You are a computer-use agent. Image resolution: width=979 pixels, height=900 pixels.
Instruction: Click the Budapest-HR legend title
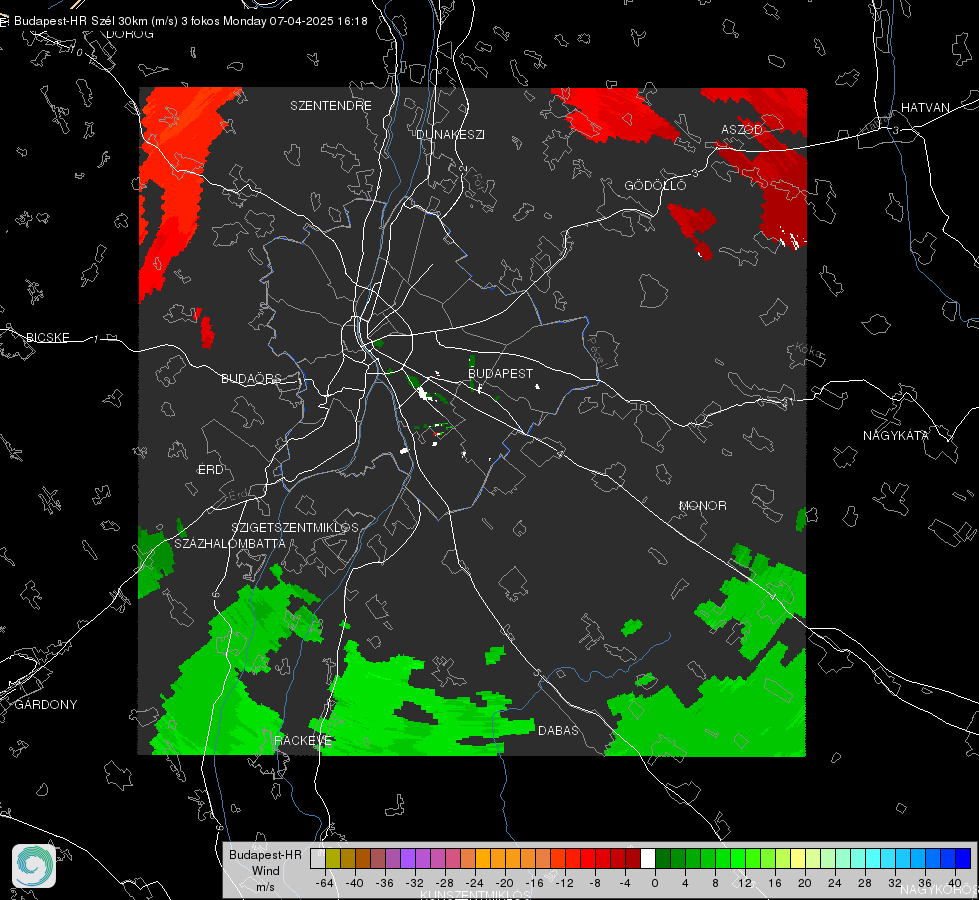coord(265,855)
